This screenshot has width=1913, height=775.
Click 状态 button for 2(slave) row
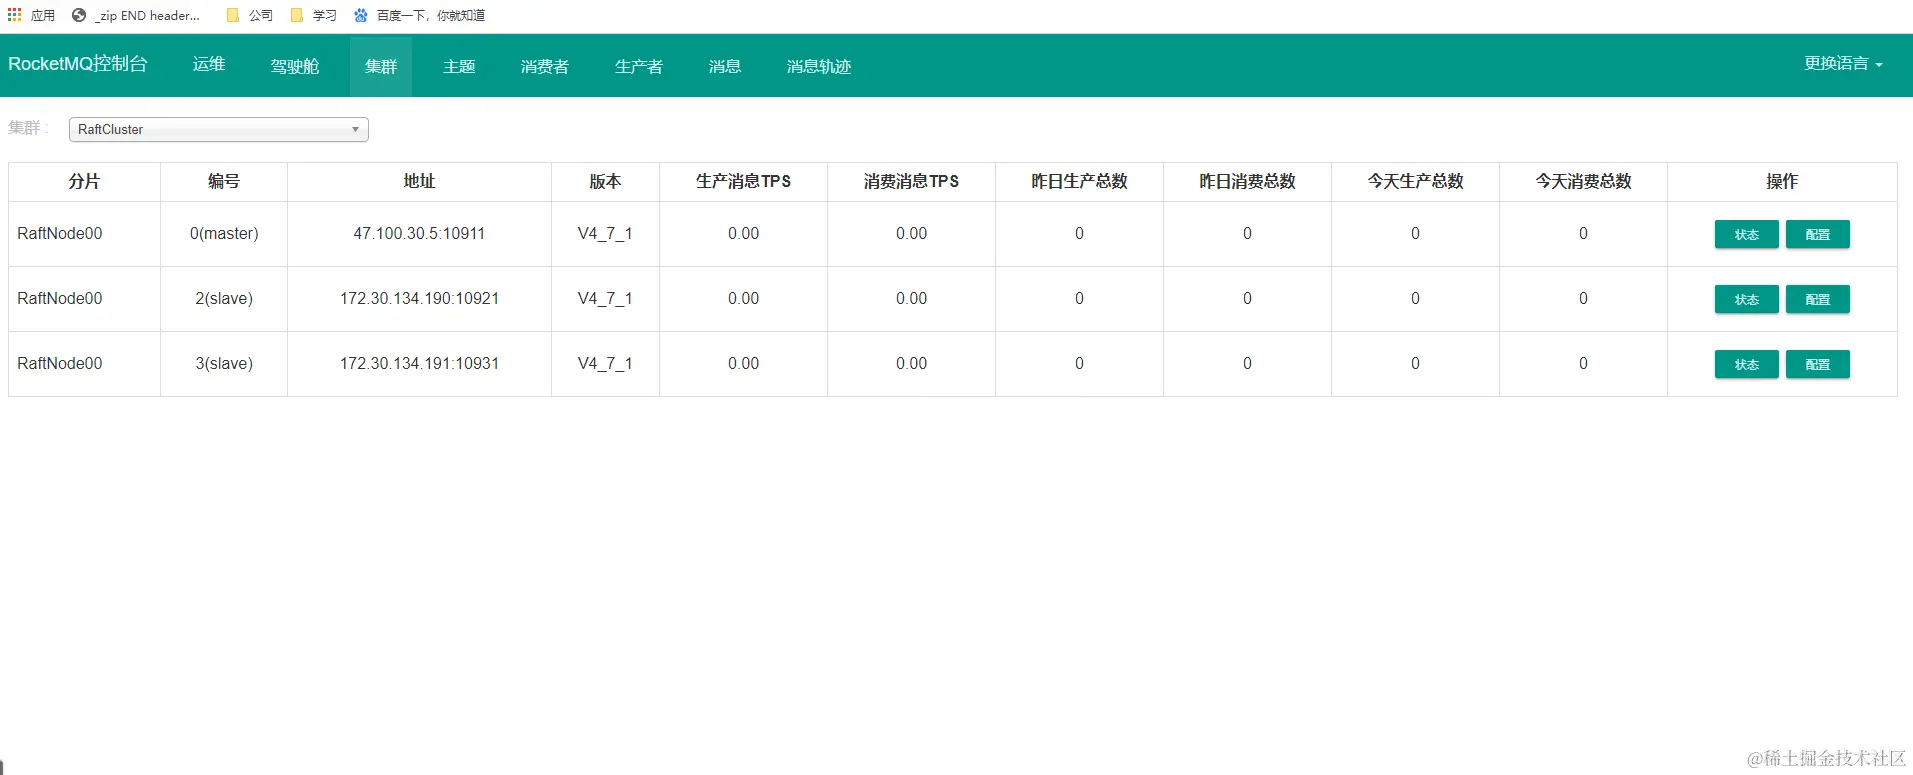click(1747, 299)
